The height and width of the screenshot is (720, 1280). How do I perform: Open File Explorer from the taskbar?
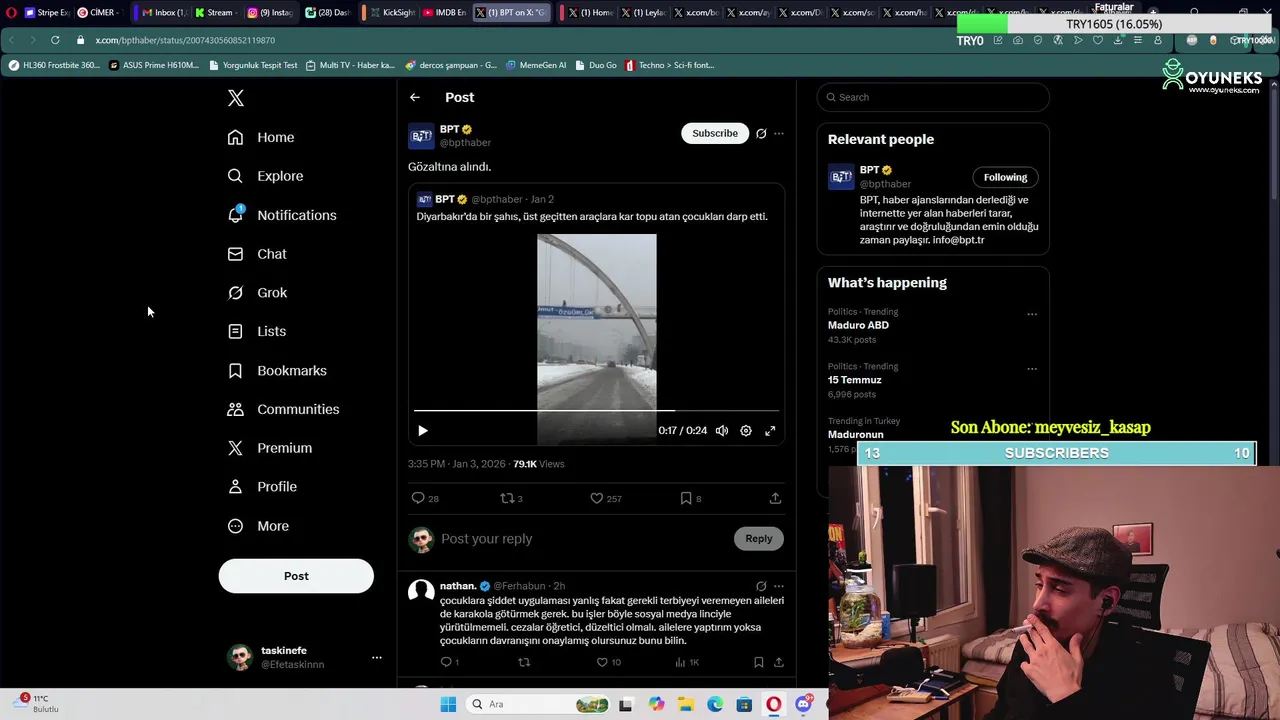click(x=685, y=704)
